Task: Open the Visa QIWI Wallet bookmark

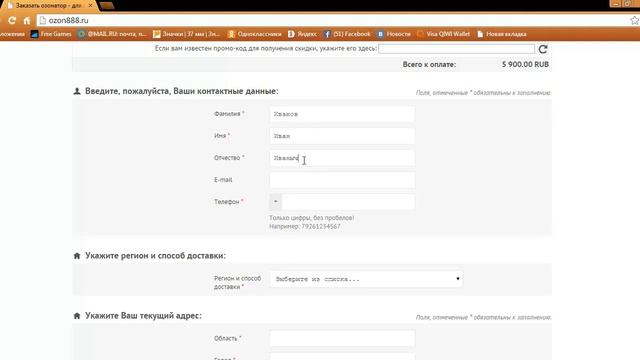Action: pyautogui.click(x=444, y=34)
